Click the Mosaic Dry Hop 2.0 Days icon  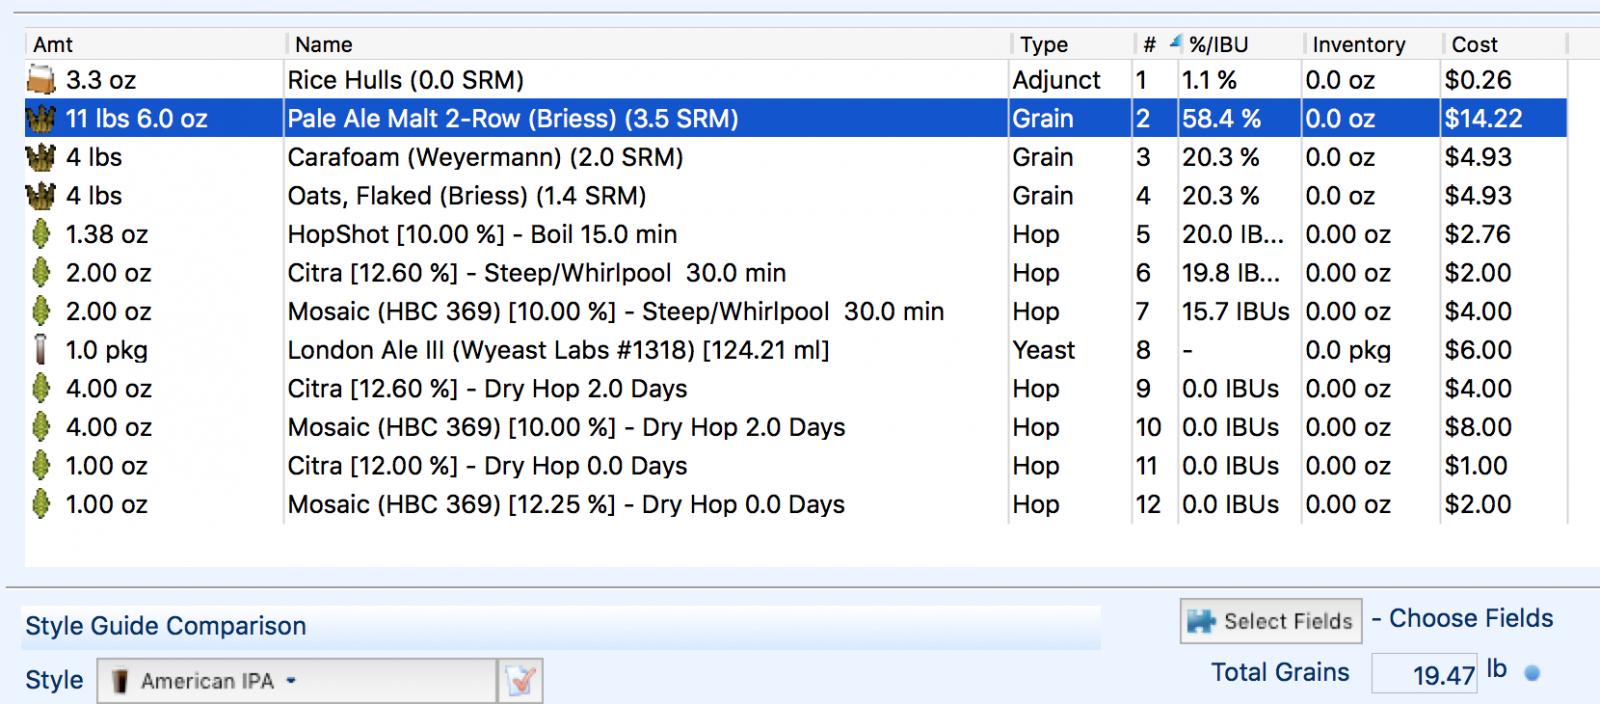coord(41,427)
